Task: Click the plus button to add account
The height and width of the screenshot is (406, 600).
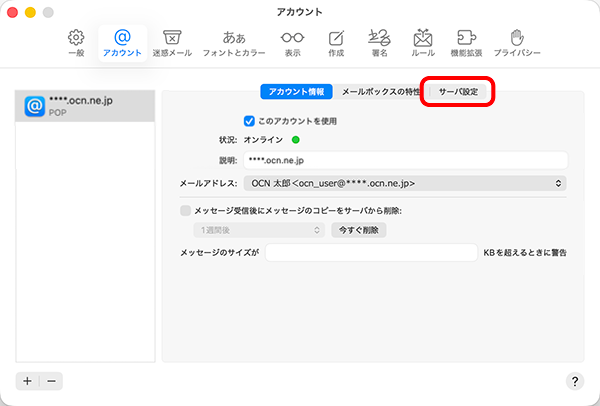Action: click(x=27, y=381)
